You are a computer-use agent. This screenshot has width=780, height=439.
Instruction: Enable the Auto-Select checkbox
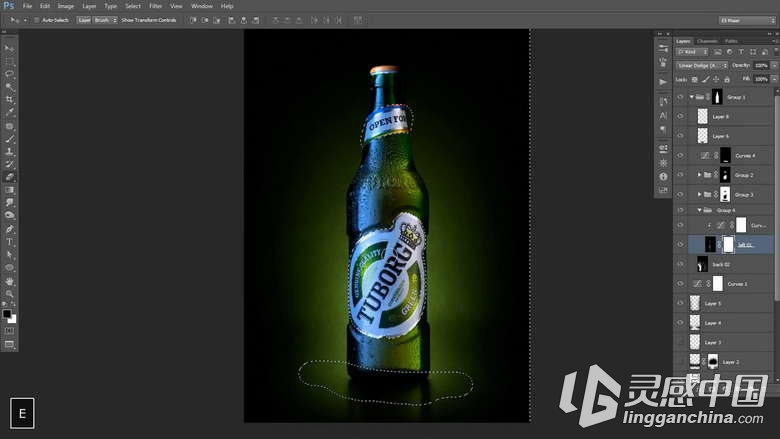tap(36, 20)
